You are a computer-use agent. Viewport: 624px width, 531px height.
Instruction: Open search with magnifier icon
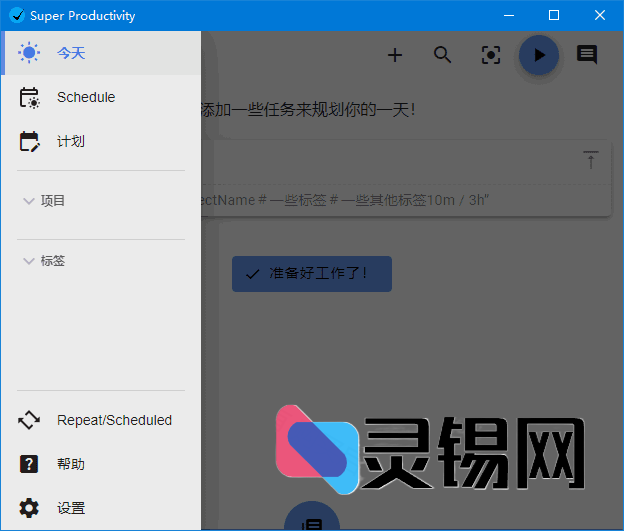(x=443, y=55)
